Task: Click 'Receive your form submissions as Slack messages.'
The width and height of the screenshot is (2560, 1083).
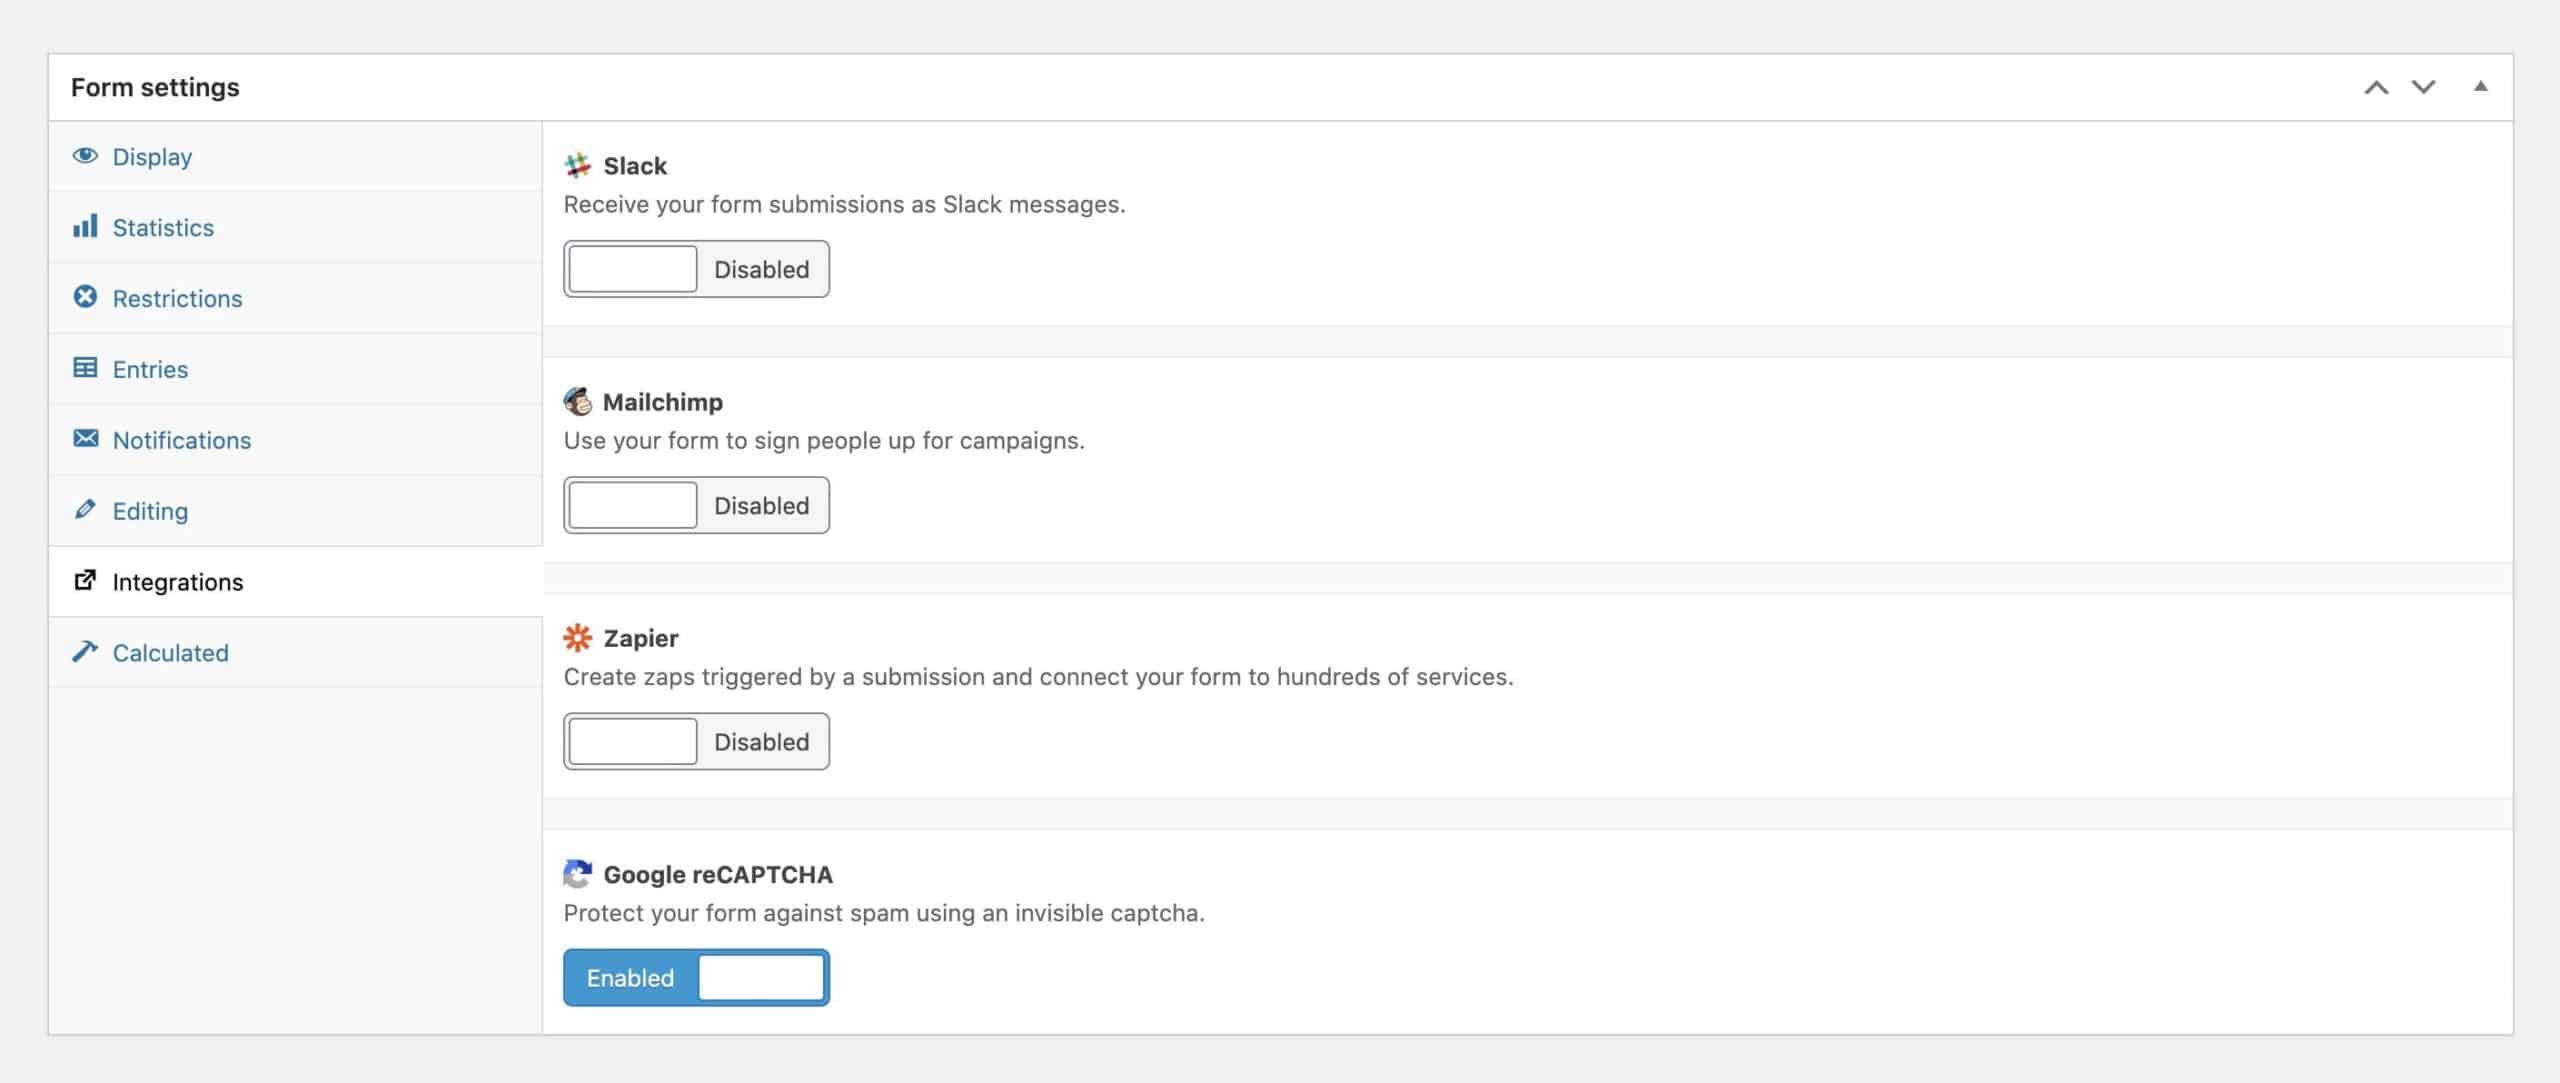Action: tap(844, 205)
